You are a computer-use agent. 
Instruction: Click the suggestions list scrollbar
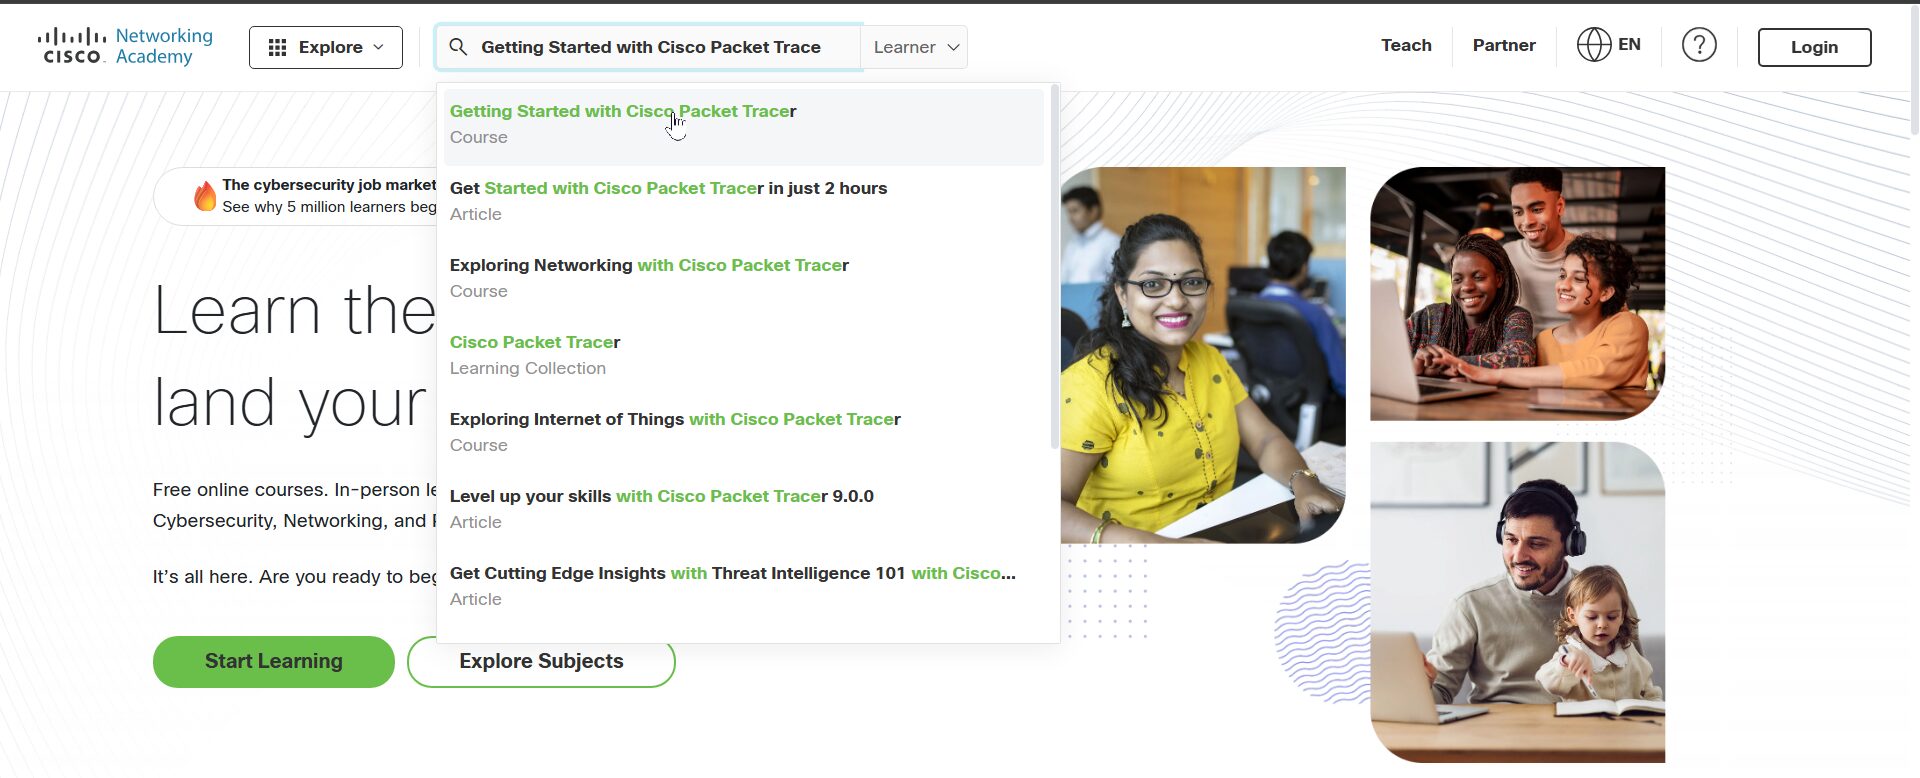(1054, 266)
